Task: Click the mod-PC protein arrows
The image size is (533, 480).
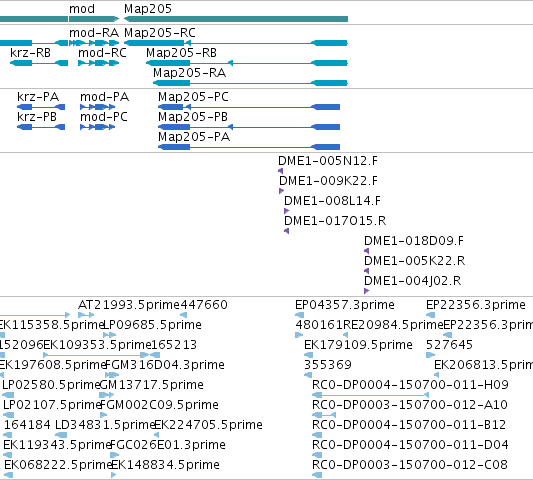Action: point(98,127)
